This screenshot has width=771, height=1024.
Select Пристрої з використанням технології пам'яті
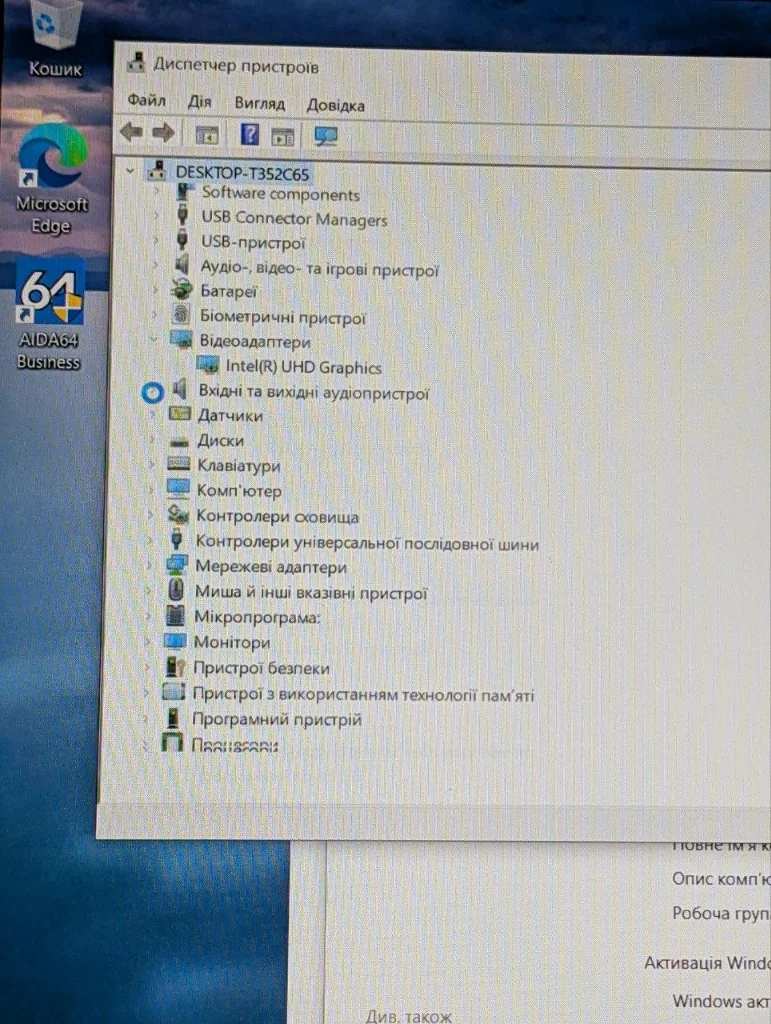click(363, 695)
